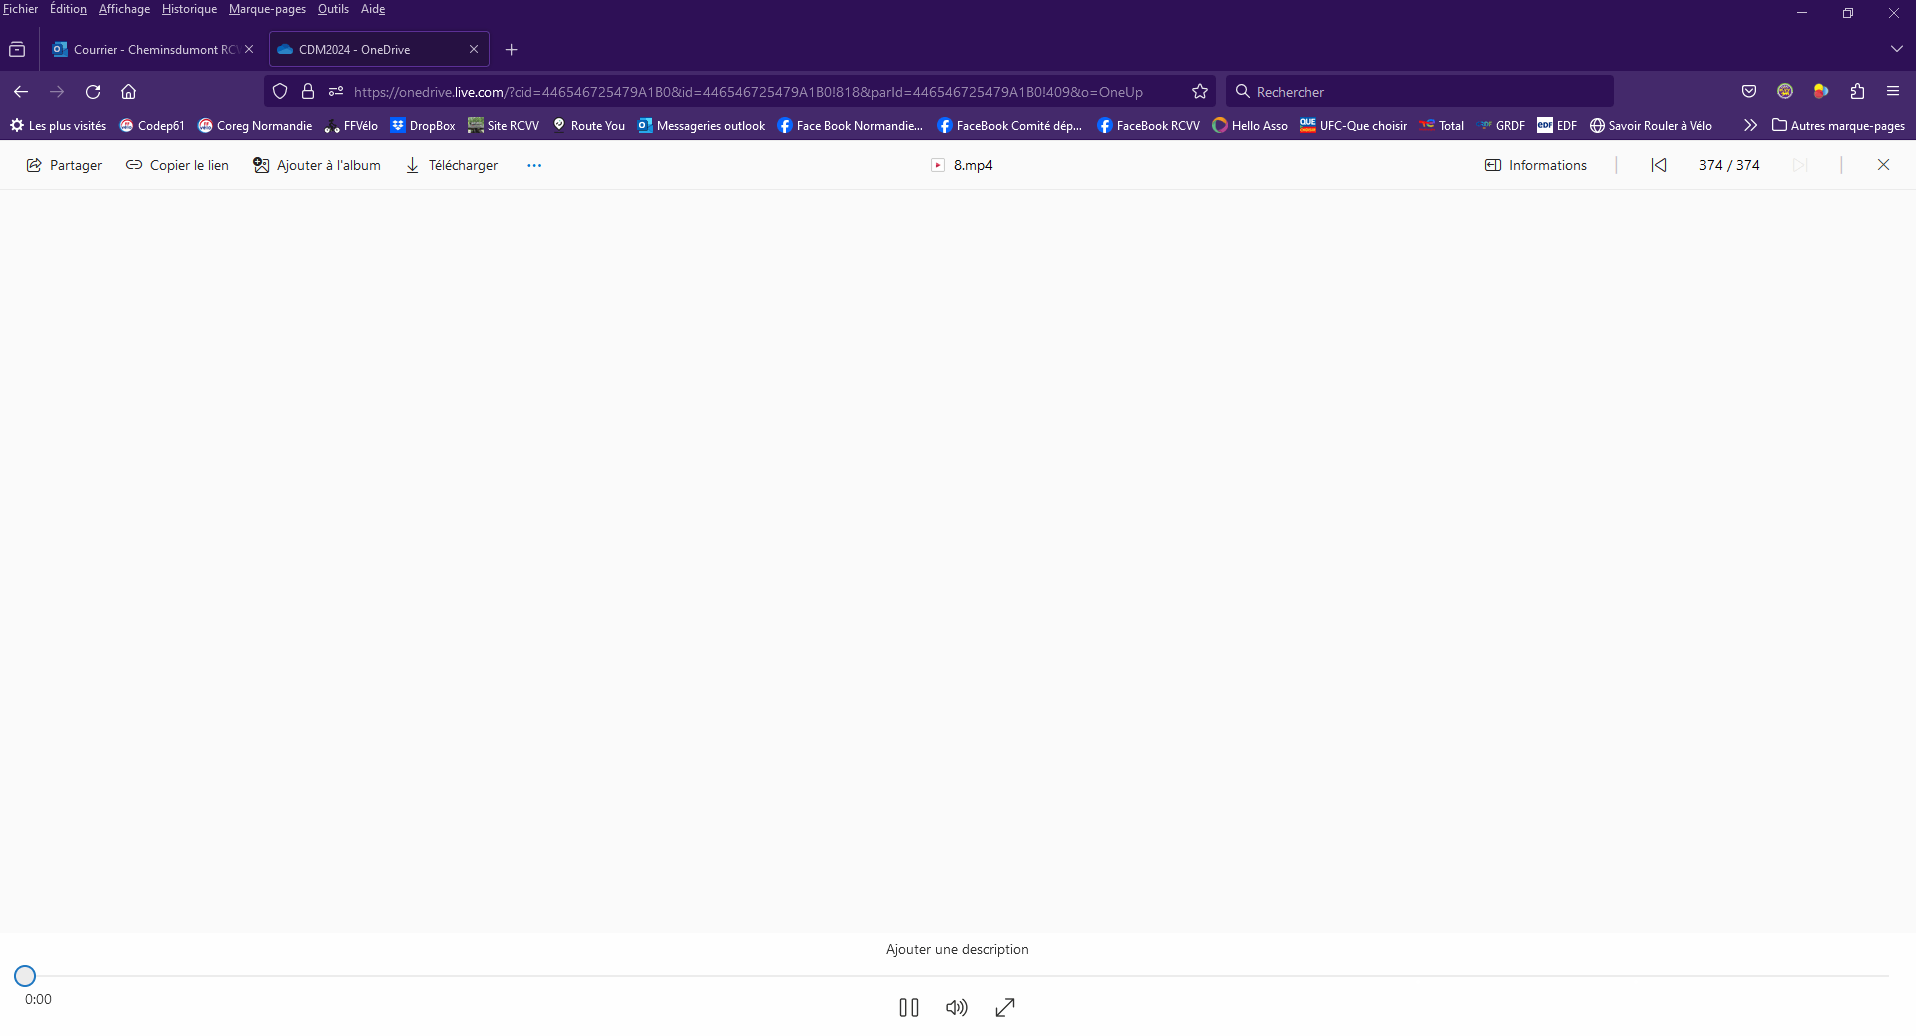Screen dimensions: 1916x1036
Task: Mute the video volume
Action: coord(957,1007)
